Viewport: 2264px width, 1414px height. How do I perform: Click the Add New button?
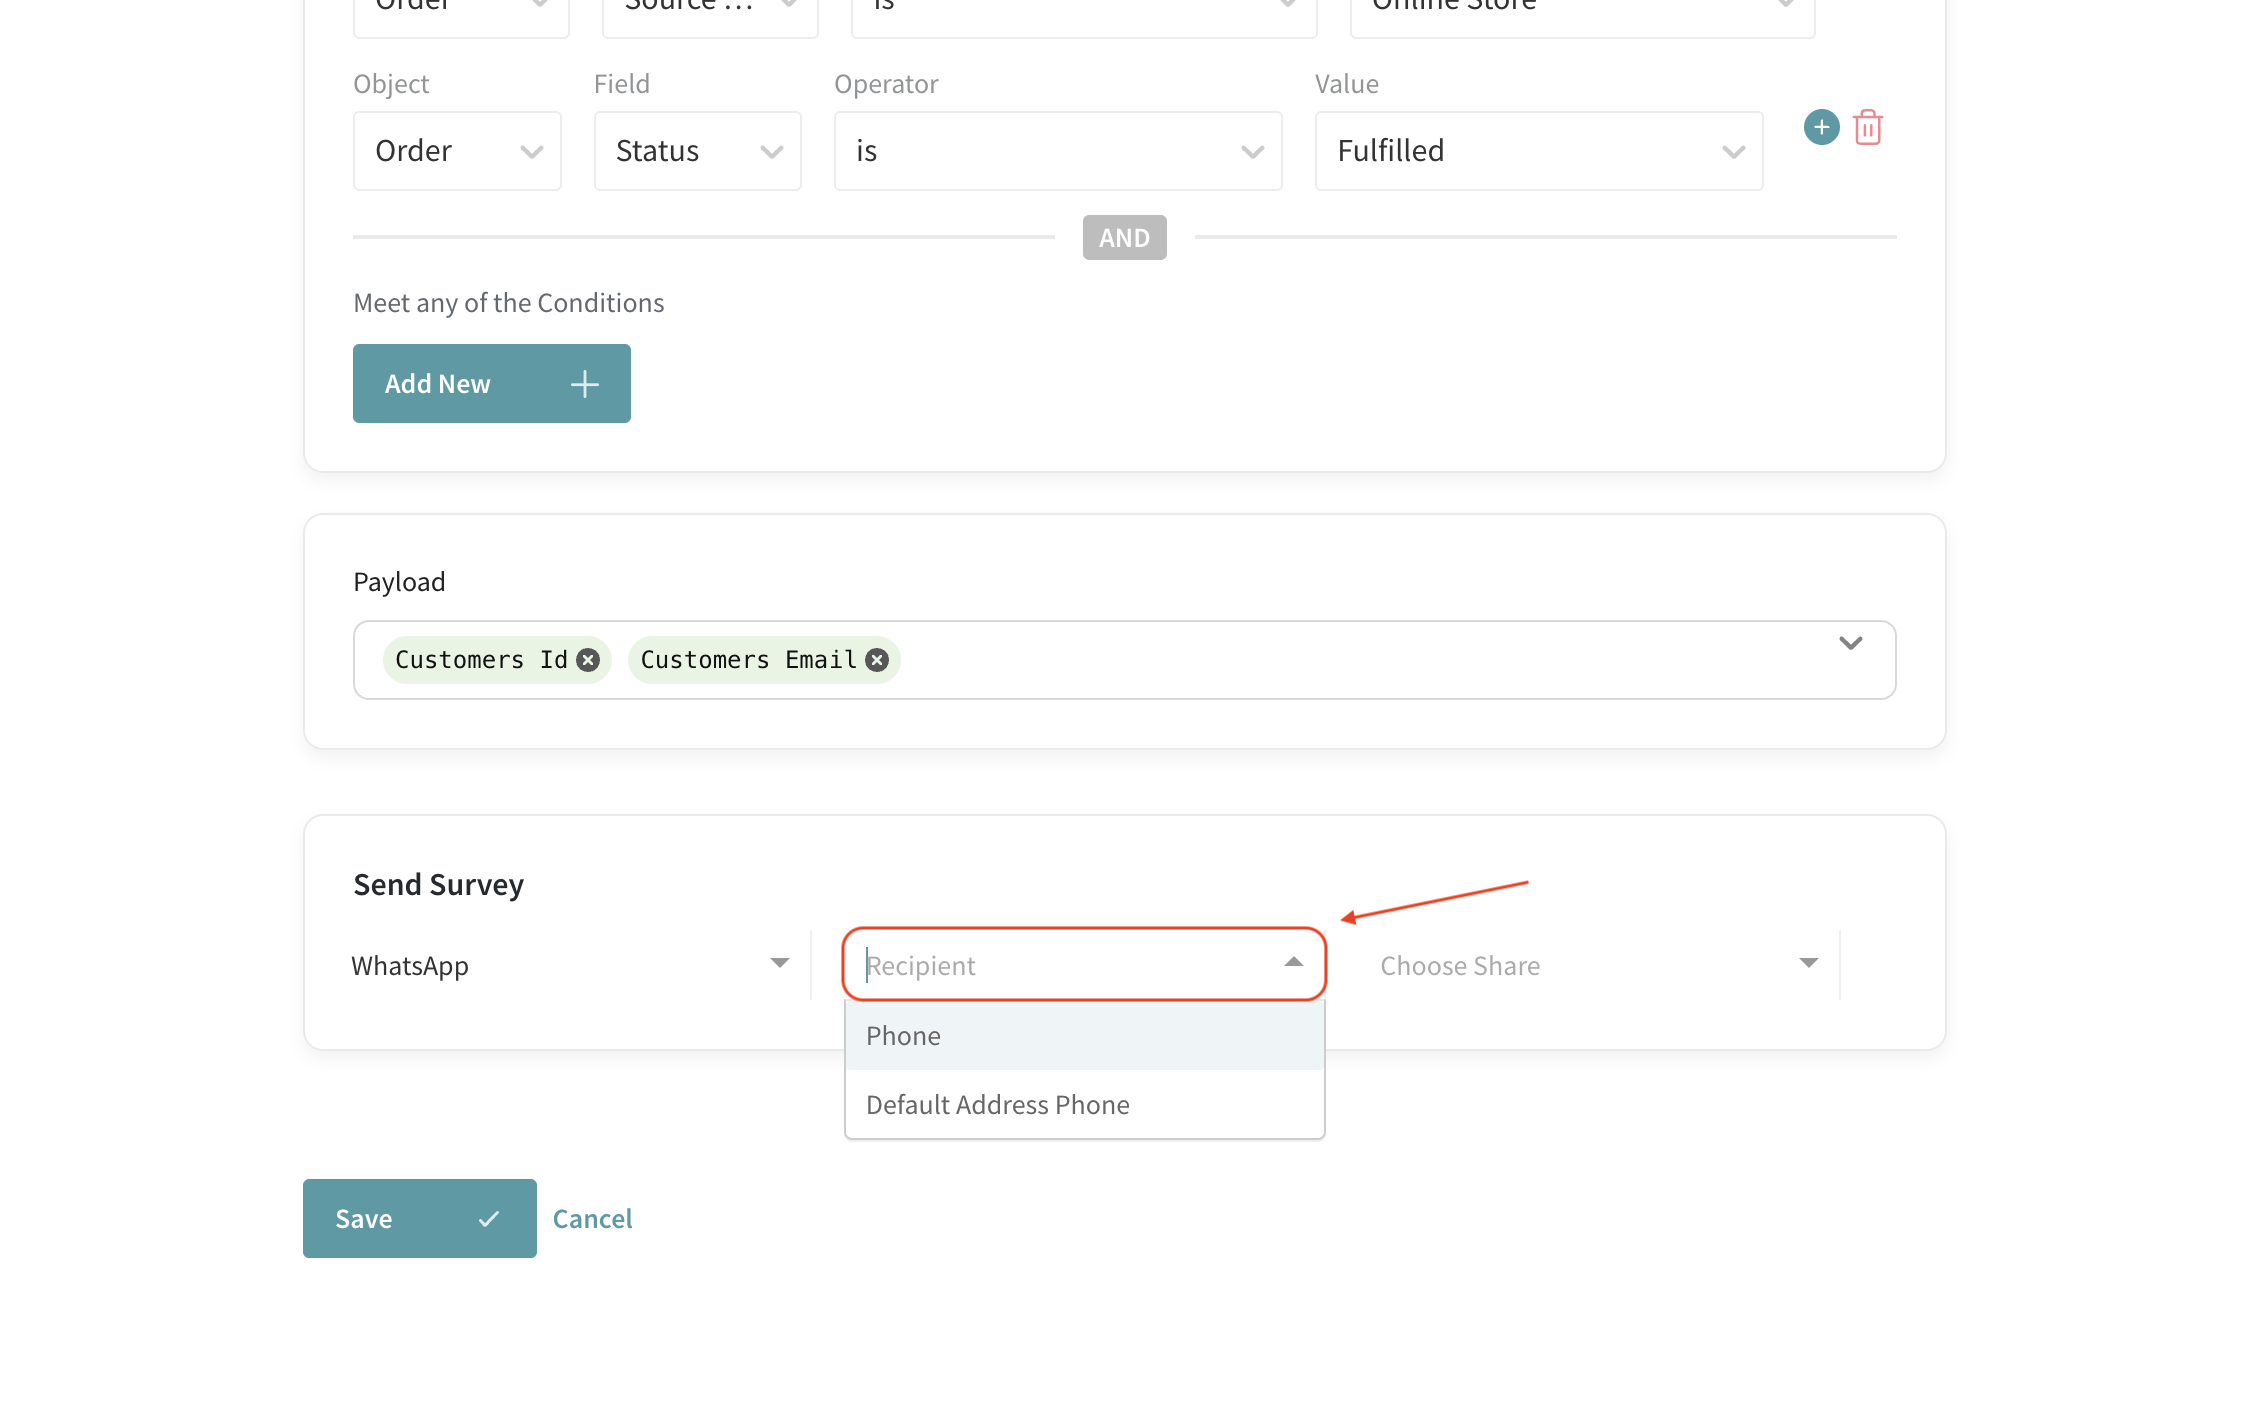(491, 384)
